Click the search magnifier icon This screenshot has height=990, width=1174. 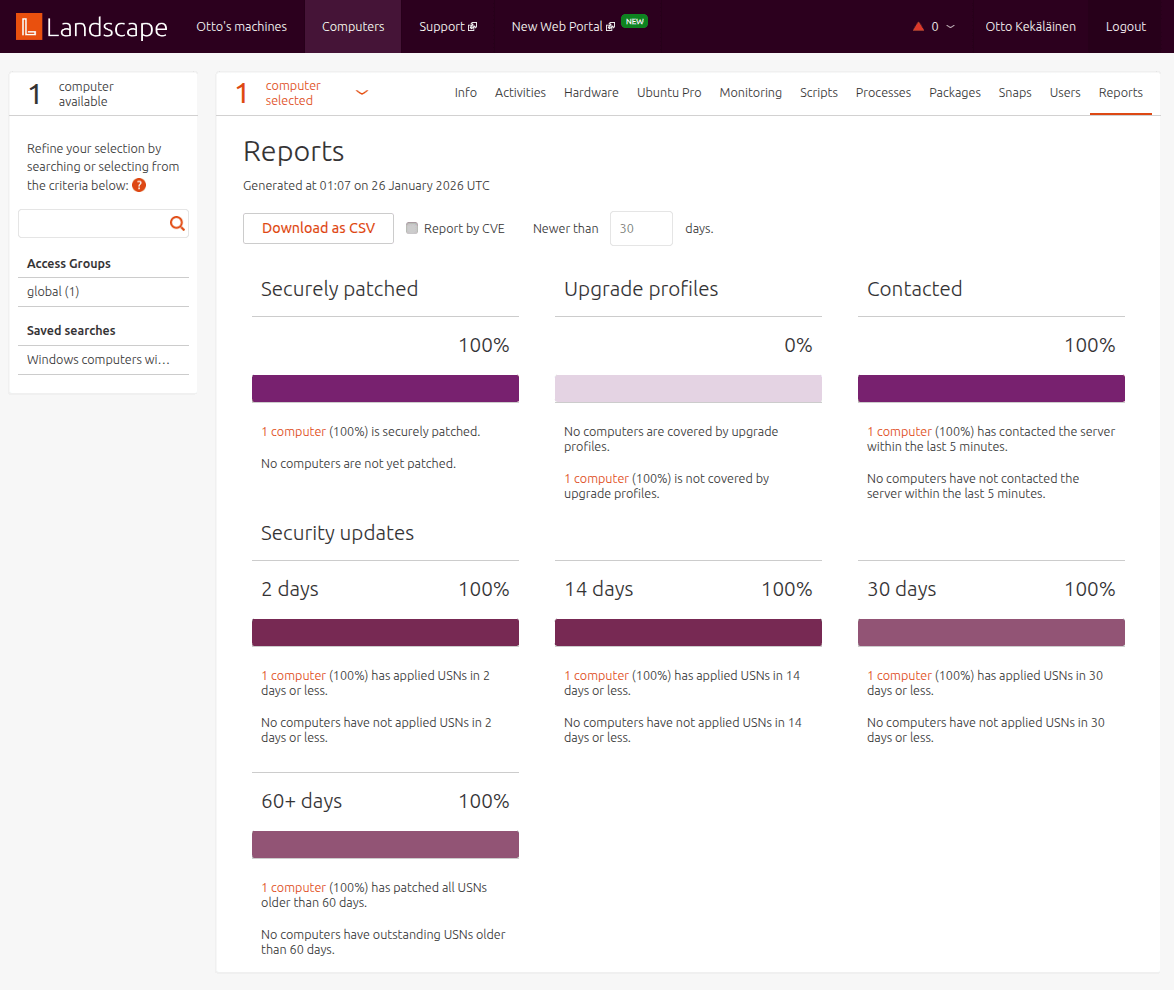point(177,223)
